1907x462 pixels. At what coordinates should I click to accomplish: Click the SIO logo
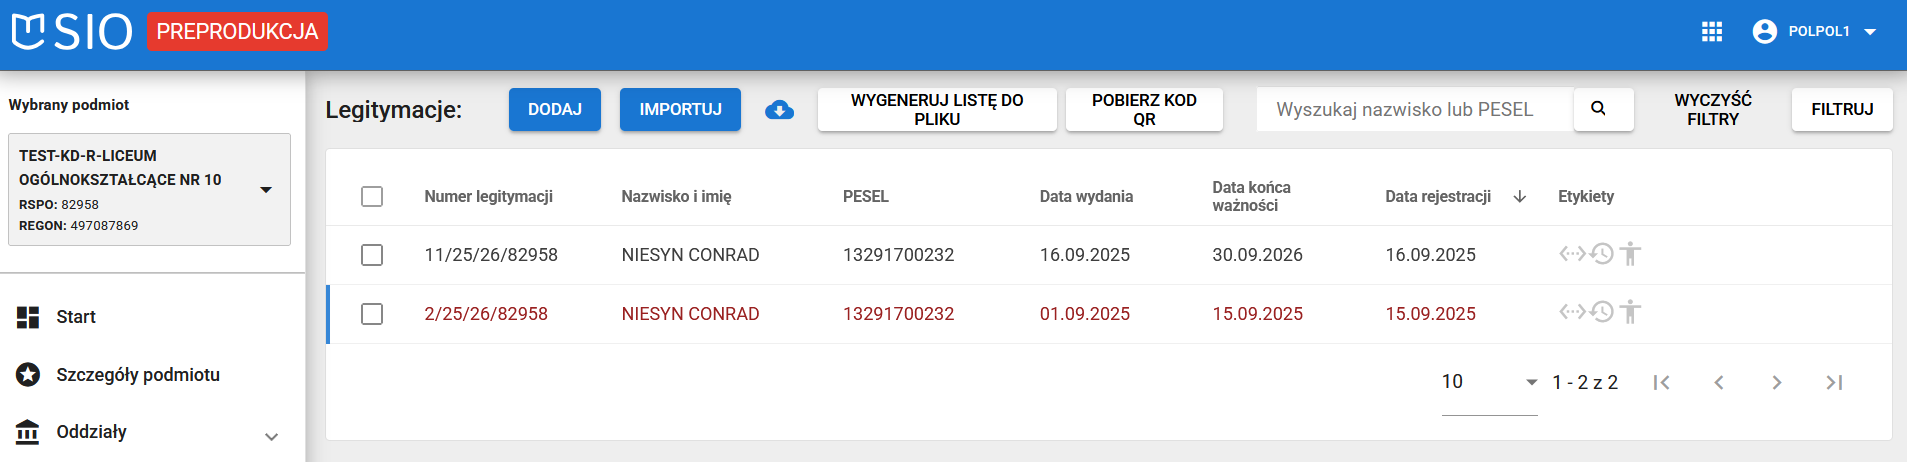tap(72, 32)
